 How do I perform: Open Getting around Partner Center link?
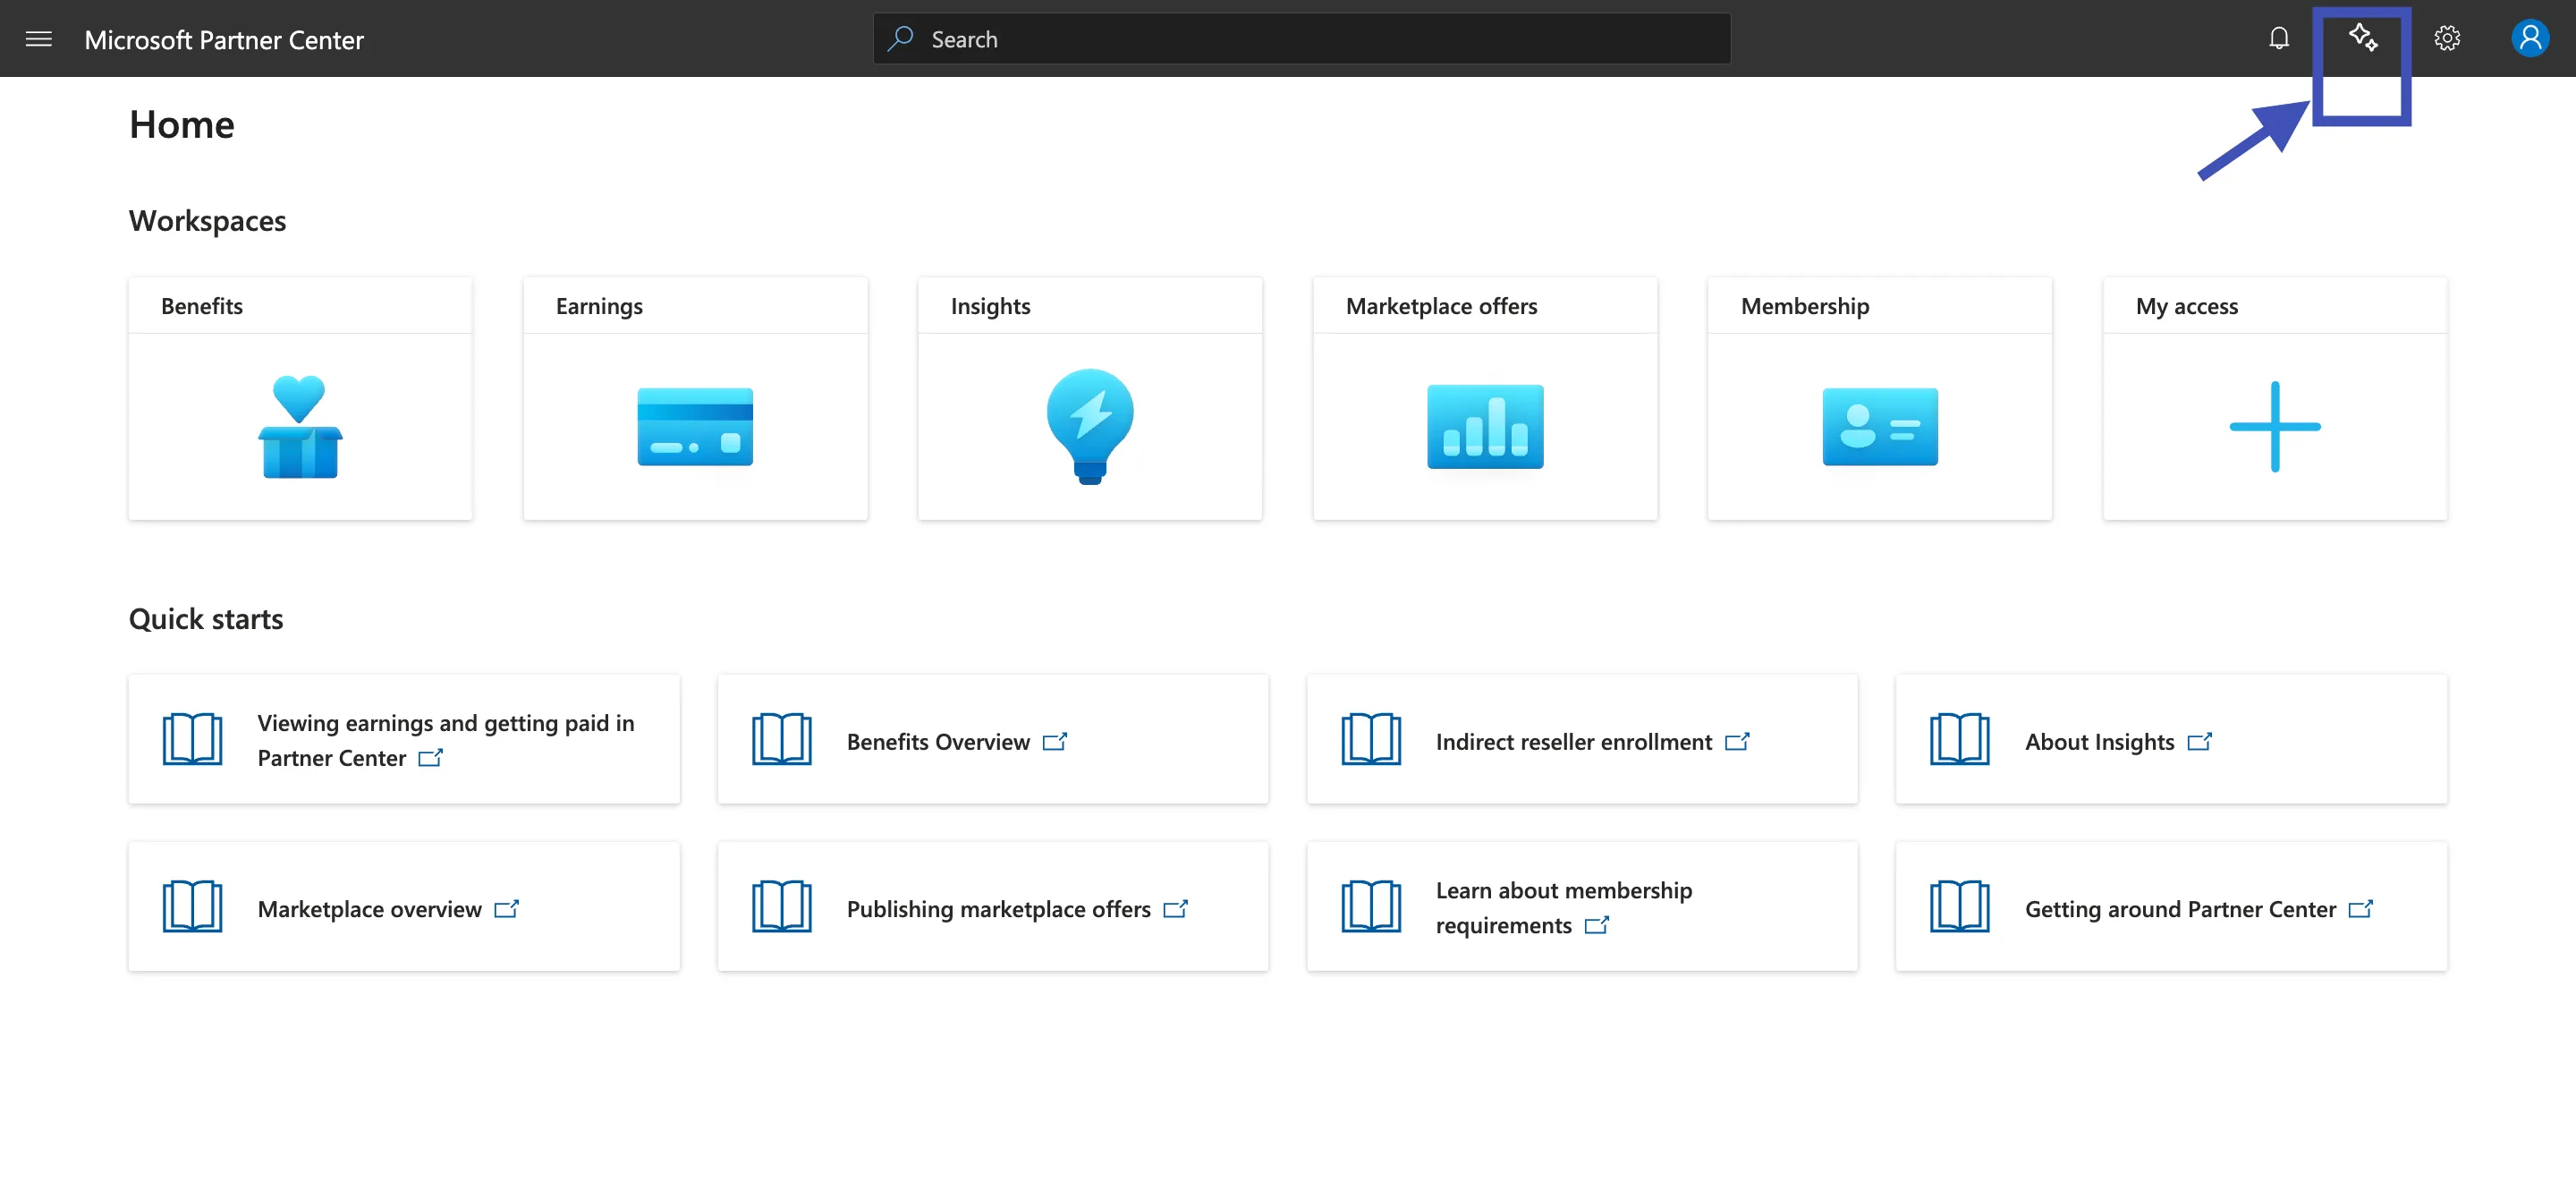point(2171,906)
